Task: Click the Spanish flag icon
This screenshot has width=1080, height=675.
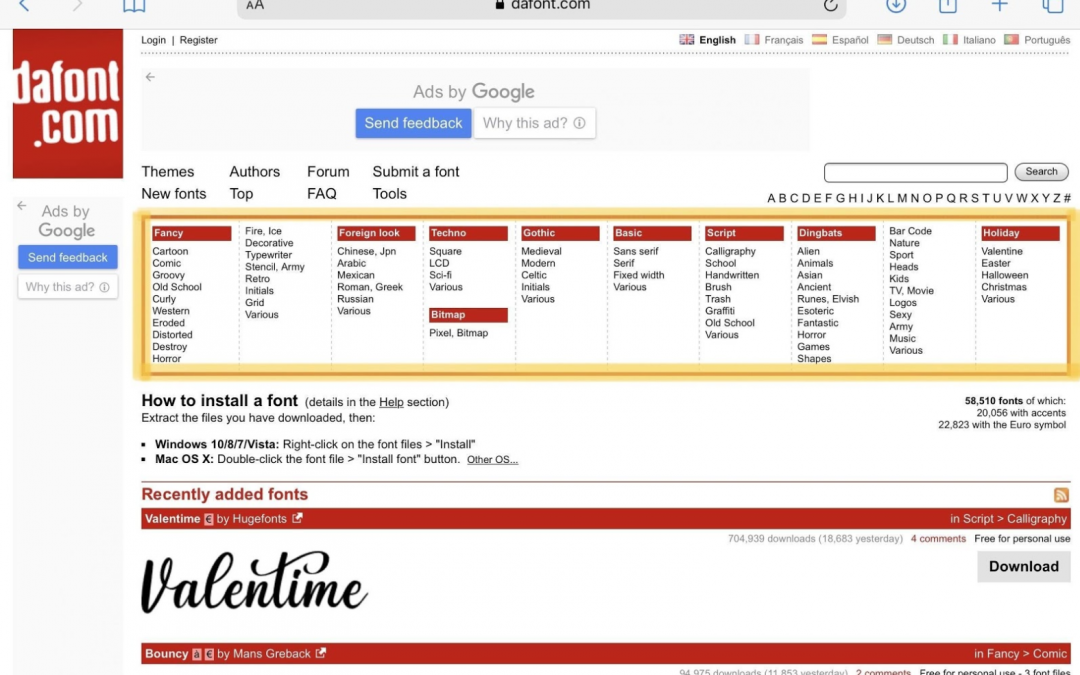Action: click(x=819, y=39)
